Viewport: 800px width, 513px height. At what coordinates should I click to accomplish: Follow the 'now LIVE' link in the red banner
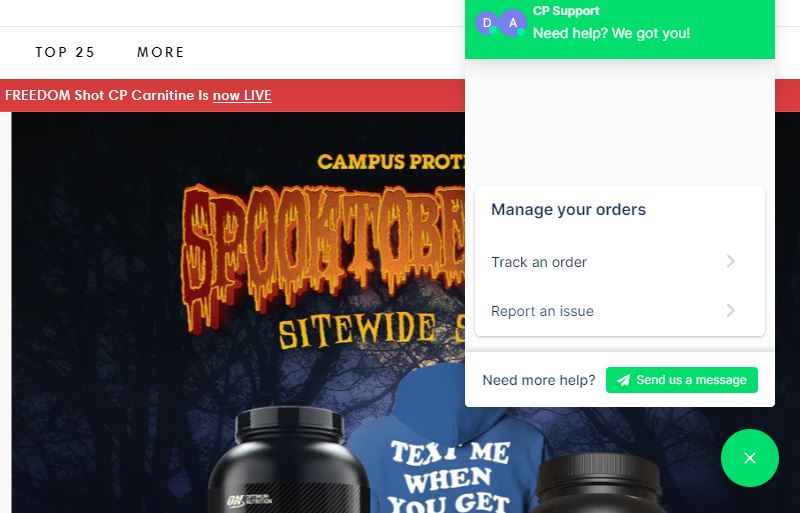click(242, 95)
